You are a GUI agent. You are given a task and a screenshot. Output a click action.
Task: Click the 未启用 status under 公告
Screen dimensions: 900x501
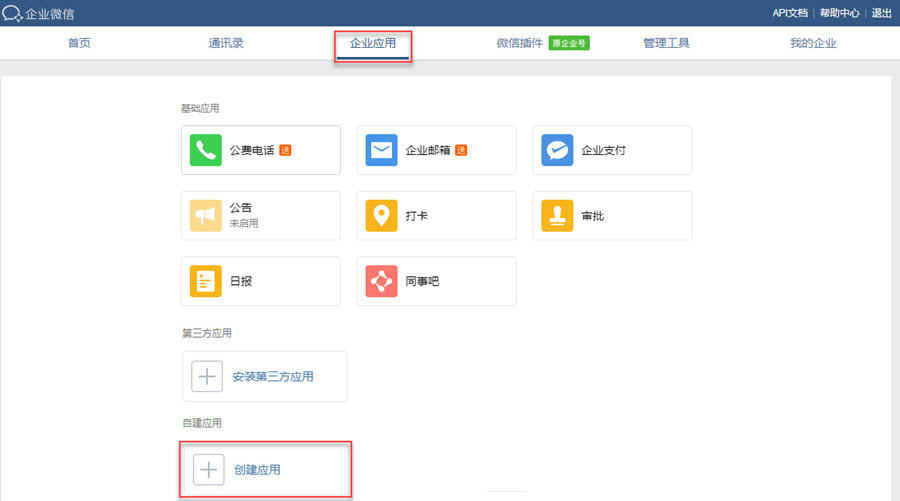[x=244, y=223]
